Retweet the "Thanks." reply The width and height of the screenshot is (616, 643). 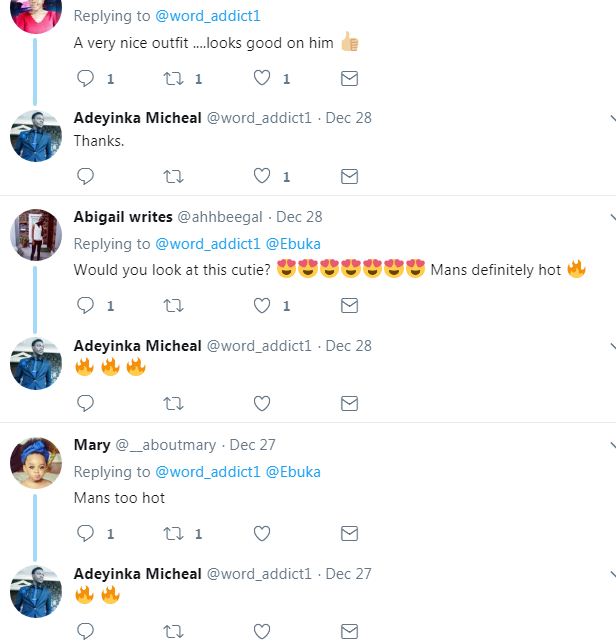(x=173, y=176)
